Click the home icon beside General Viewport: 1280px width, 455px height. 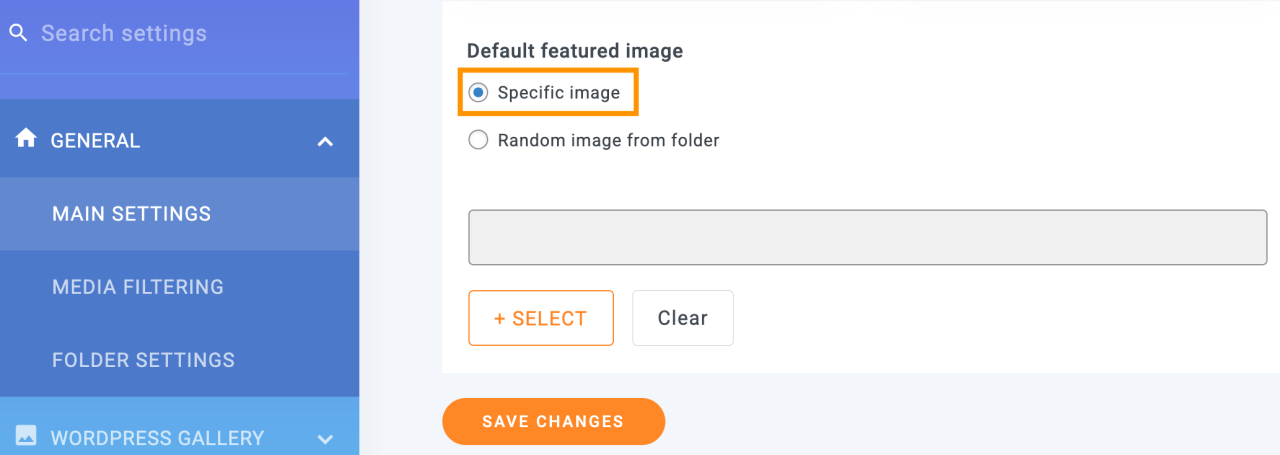(x=26, y=139)
